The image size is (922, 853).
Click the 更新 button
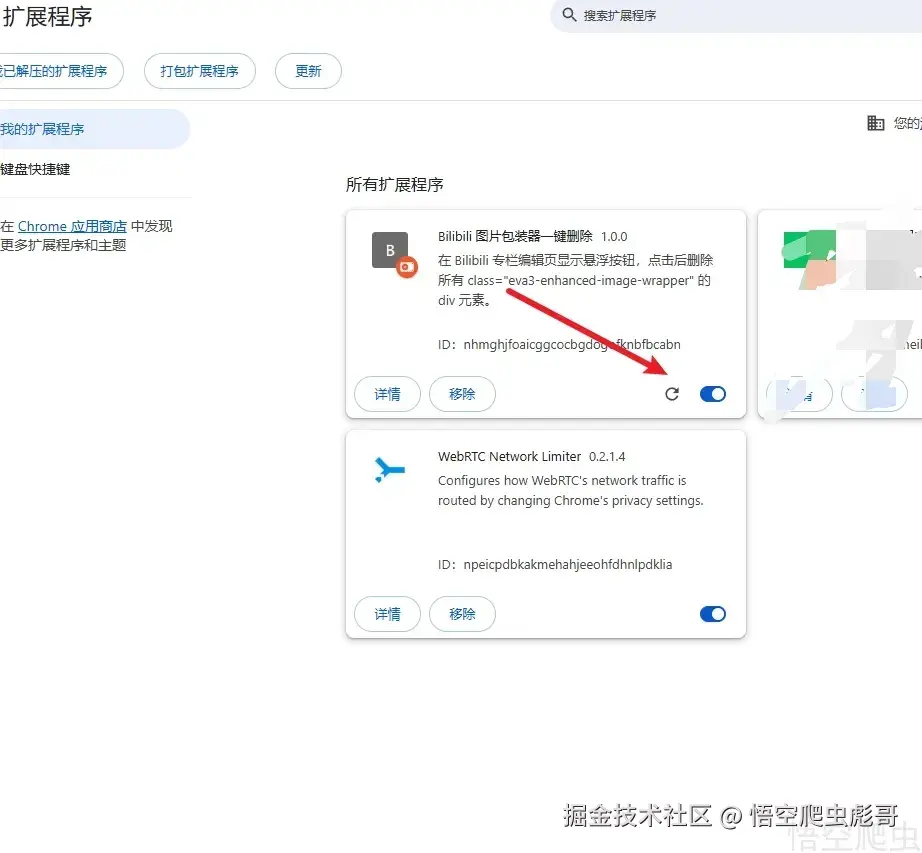pyautogui.click(x=308, y=71)
